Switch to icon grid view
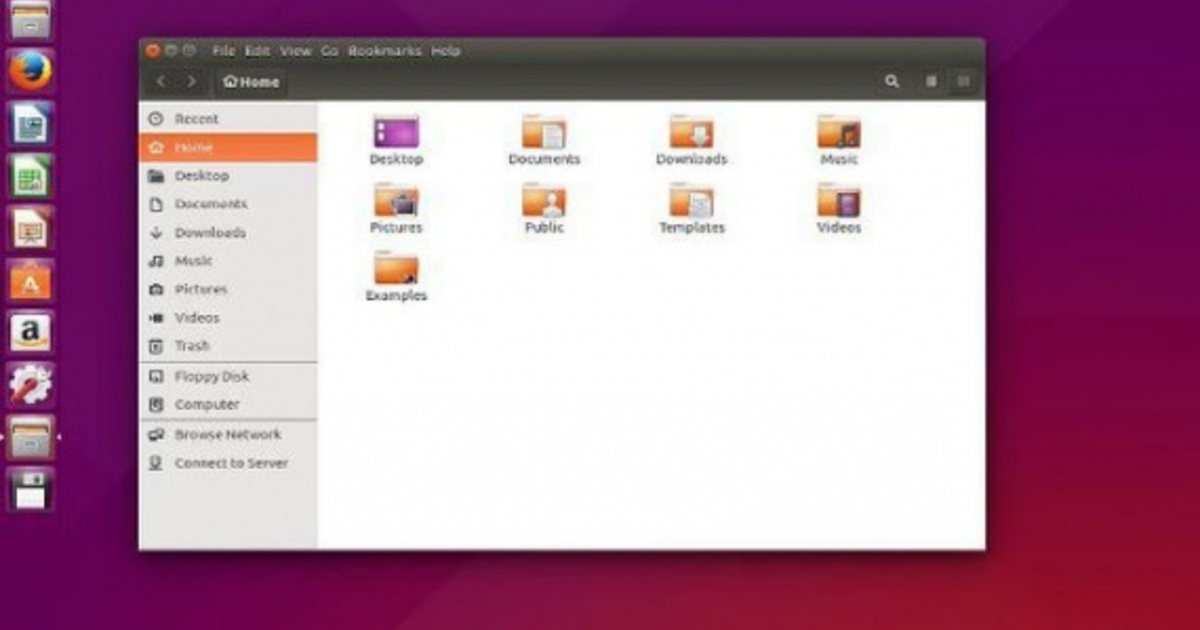This screenshot has height=630, width=1200. click(963, 80)
